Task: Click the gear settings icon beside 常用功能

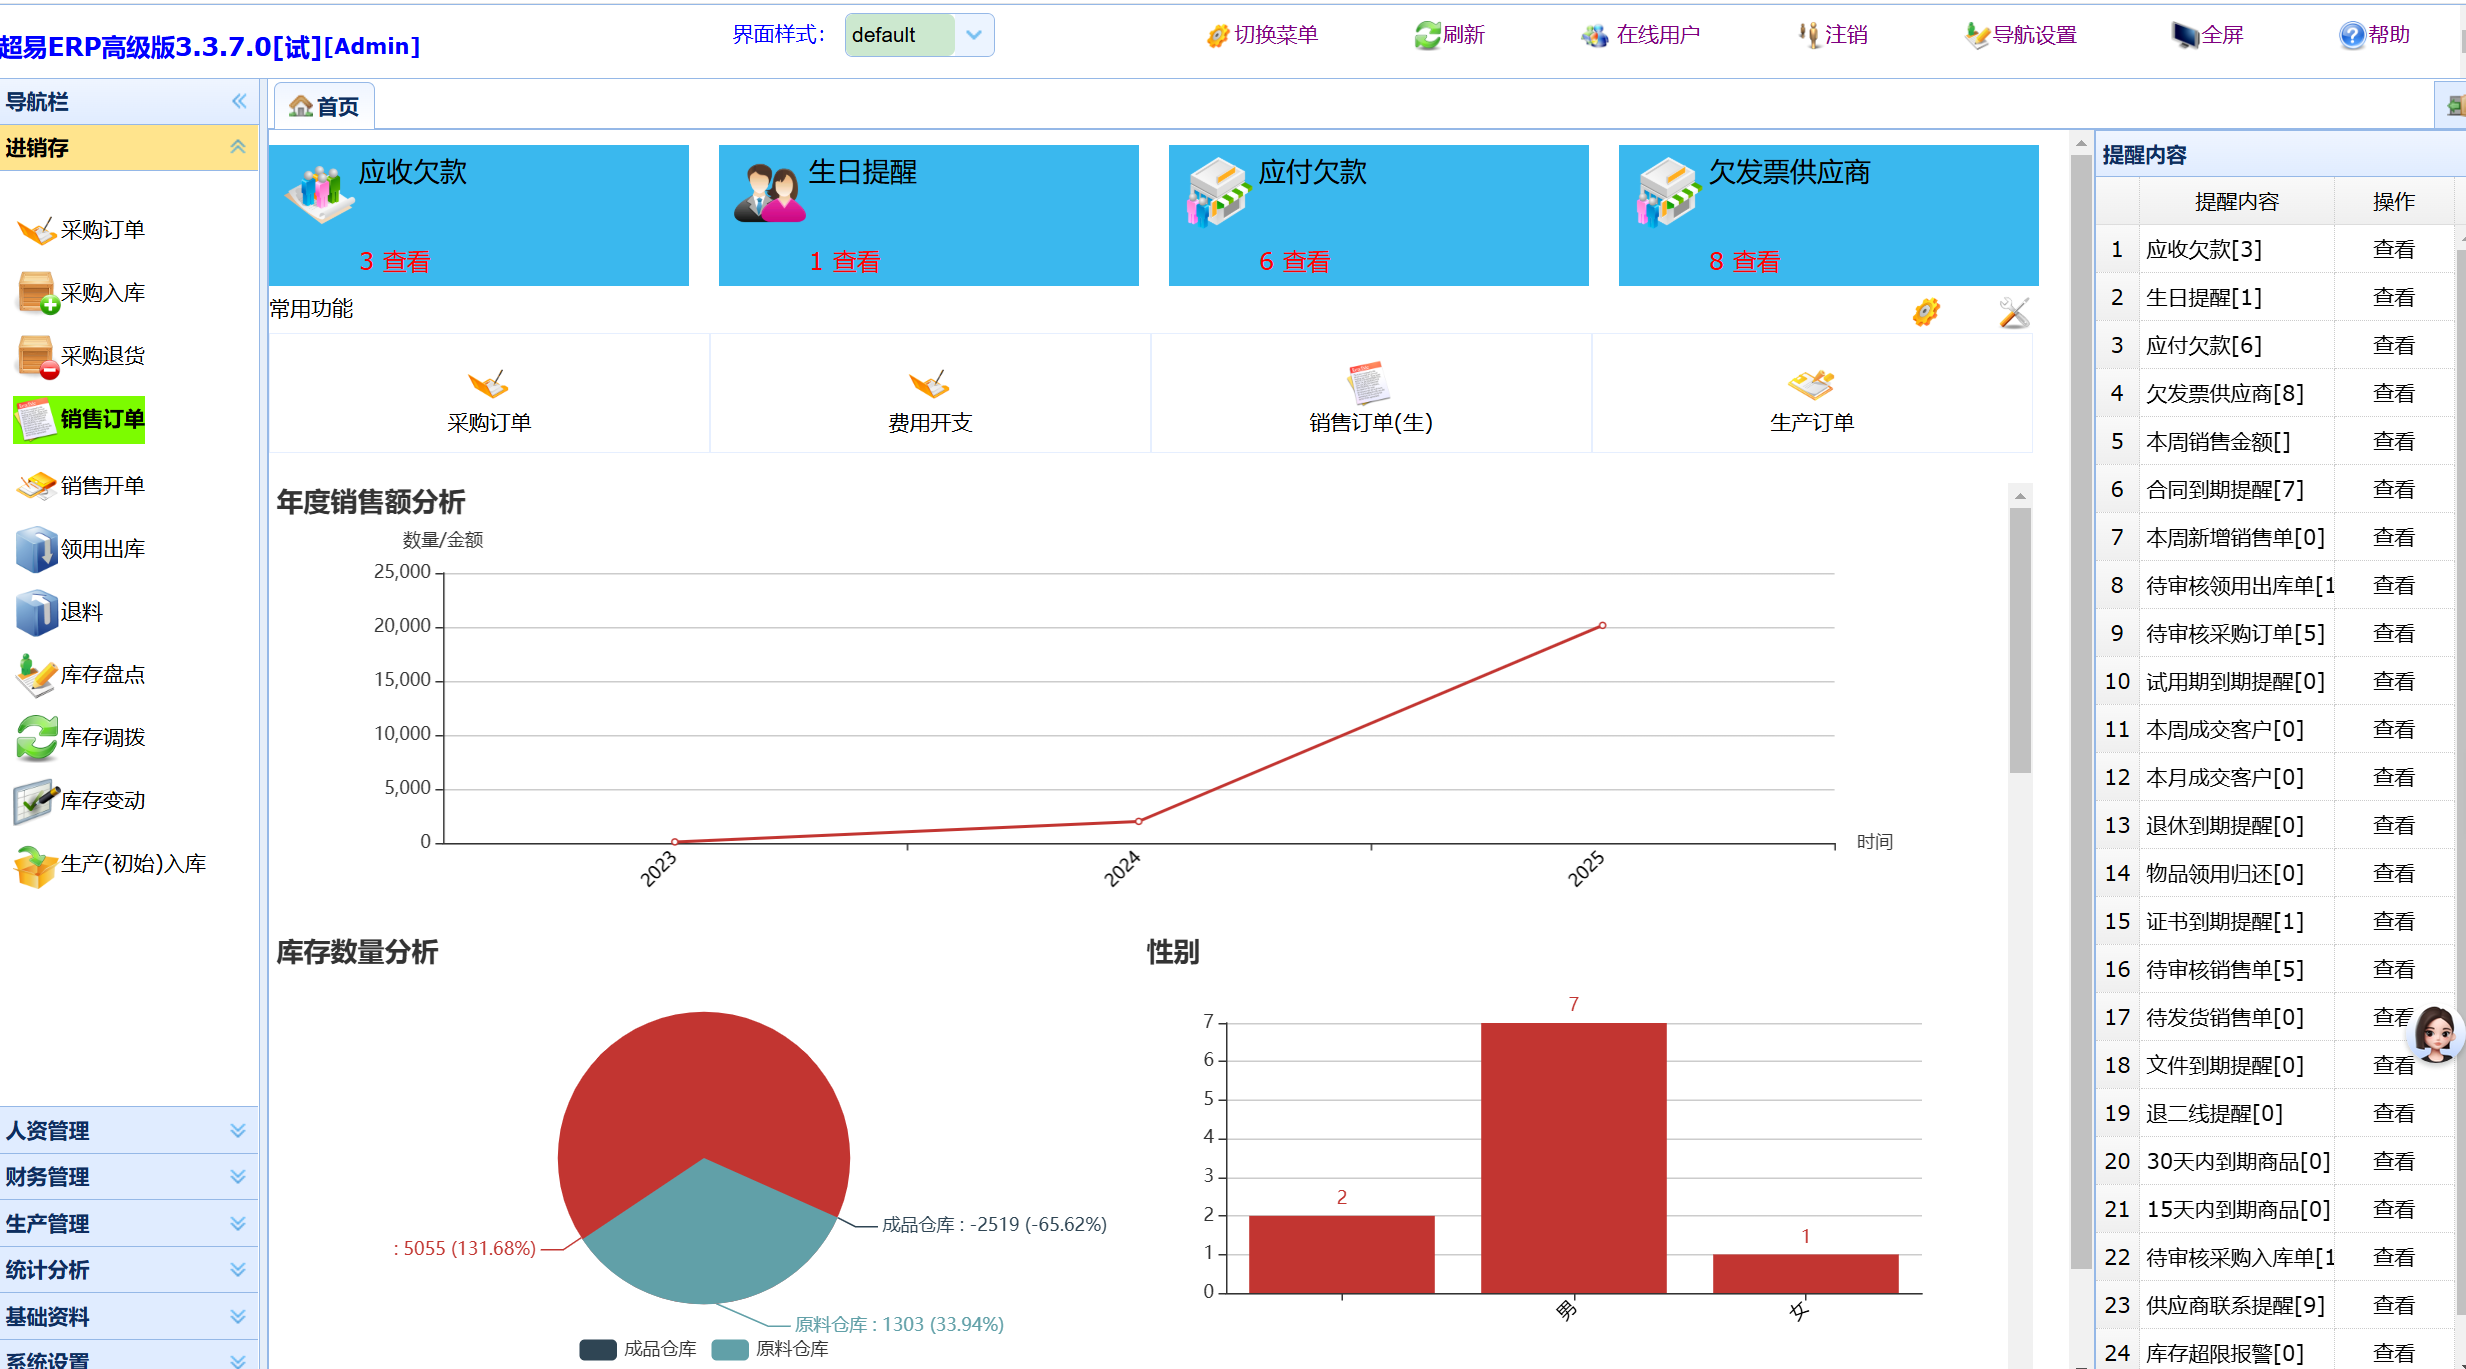Action: click(x=1926, y=313)
